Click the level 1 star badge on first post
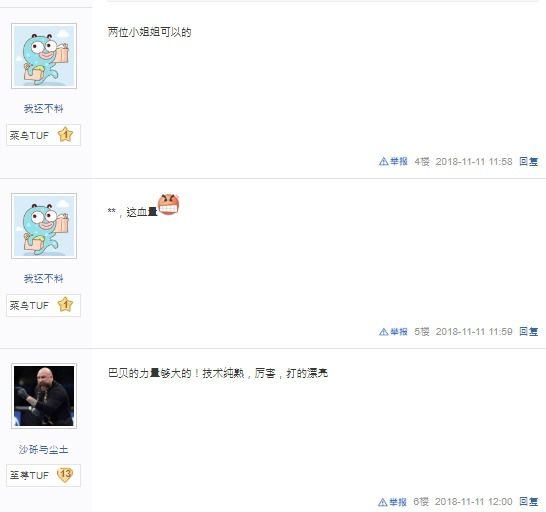The height and width of the screenshot is (512, 546). [x=65, y=135]
